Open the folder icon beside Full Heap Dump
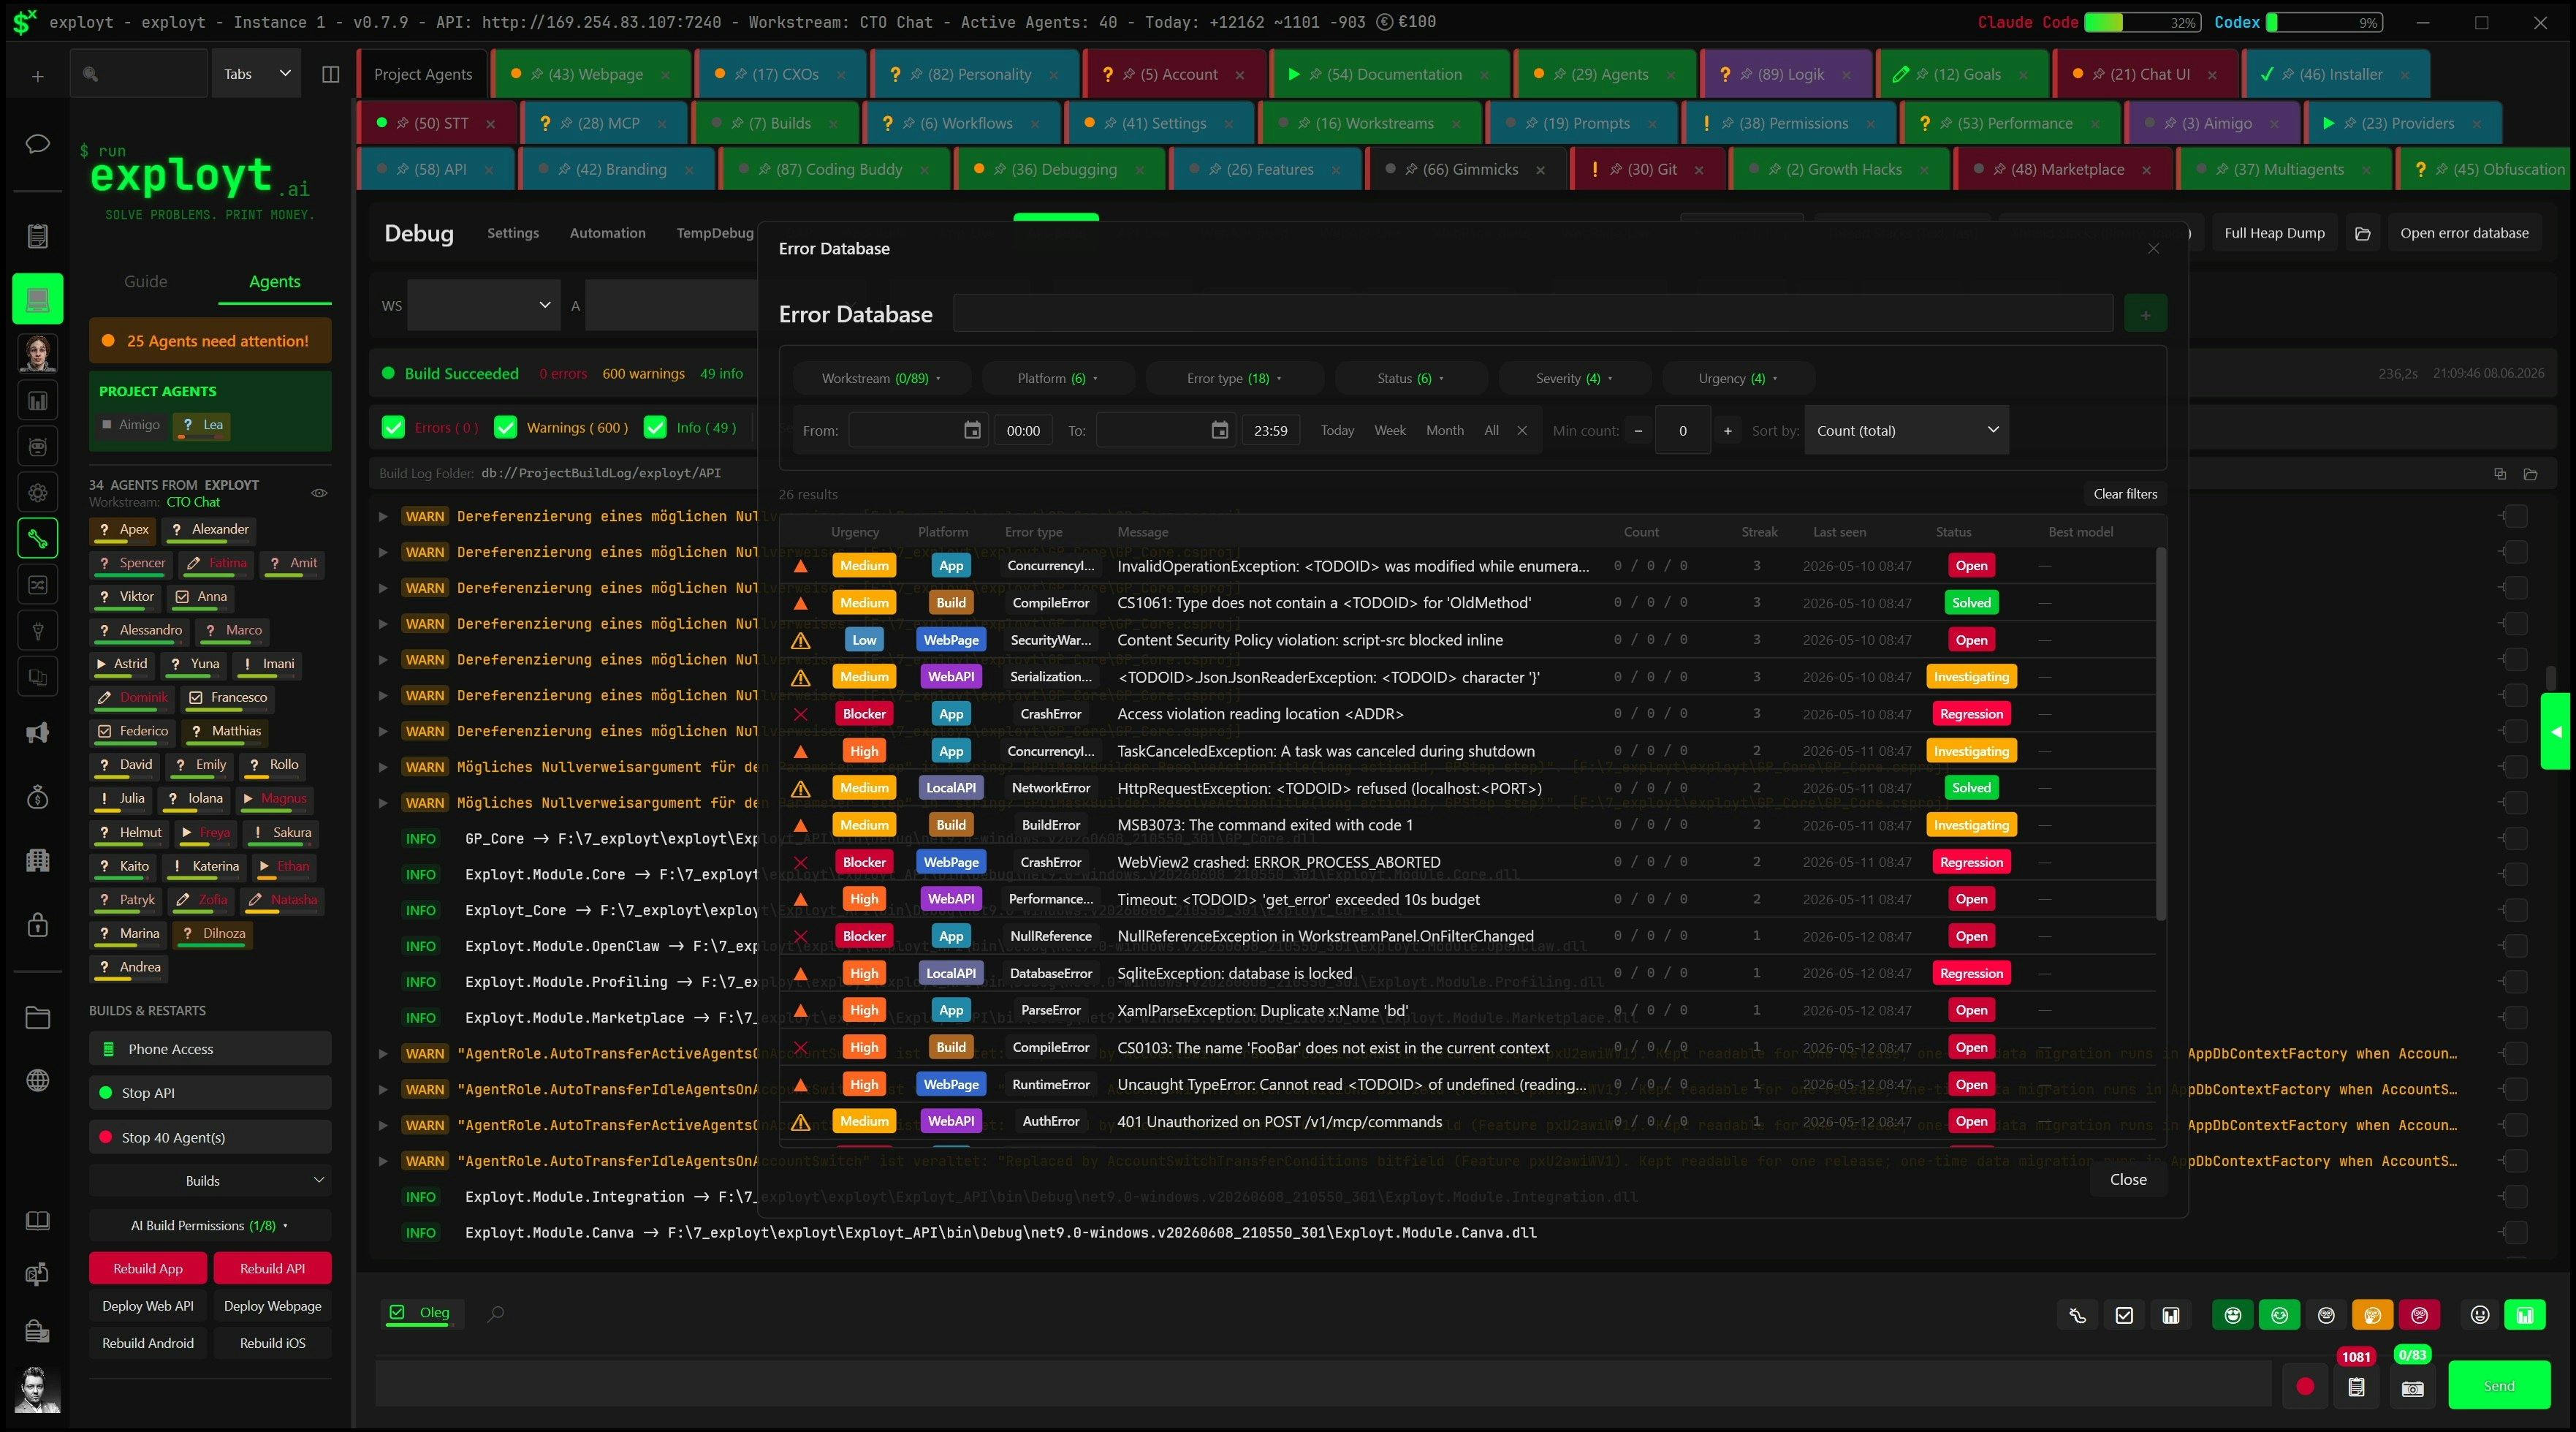This screenshot has height=1432, width=2576. click(2363, 233)
